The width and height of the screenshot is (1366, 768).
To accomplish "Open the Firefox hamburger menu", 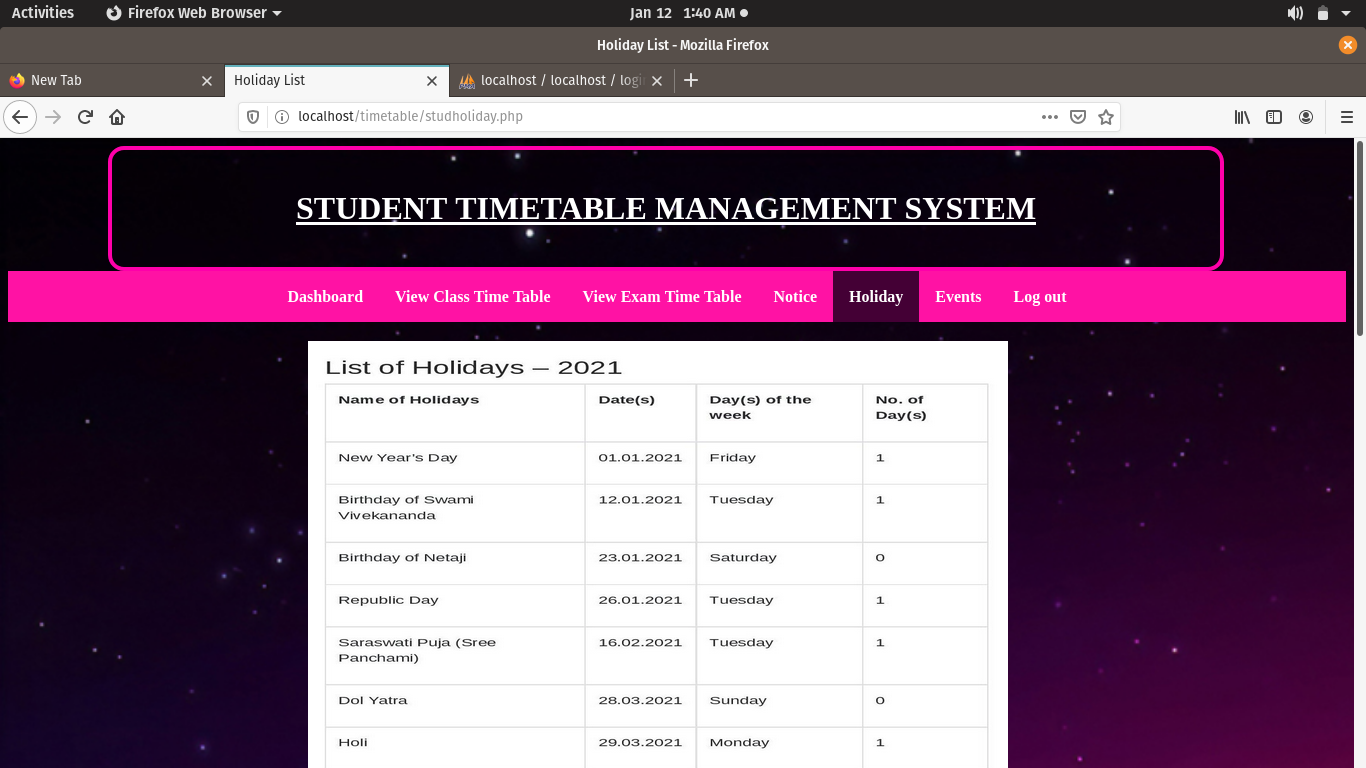I will click(1346, 116).
